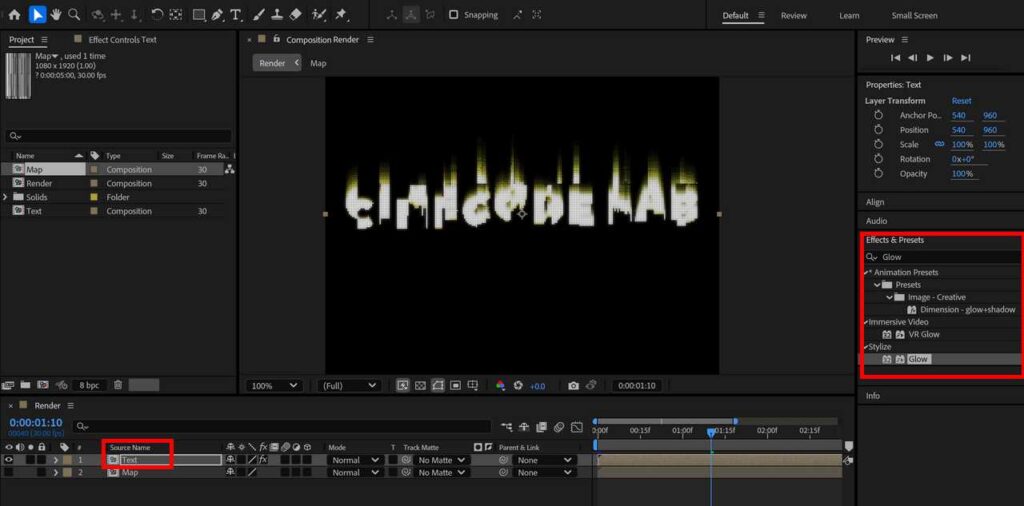This screenshot has width=1024, height=506.
Task: Select the Clone Stamp tool
Action: pos(277,14)
